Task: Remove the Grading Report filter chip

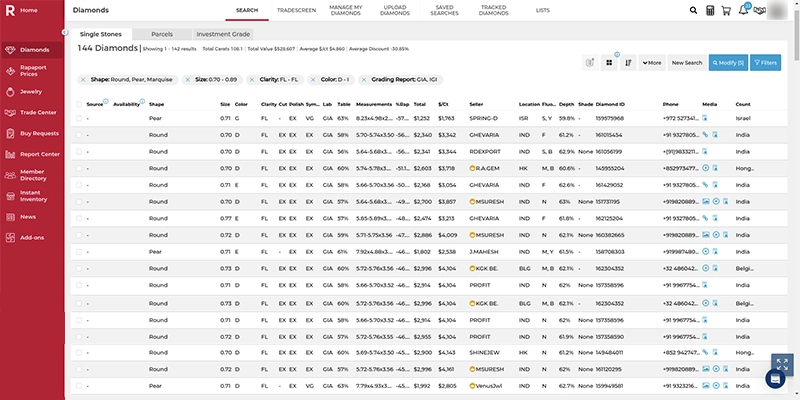Action: [x=364, y=80]
